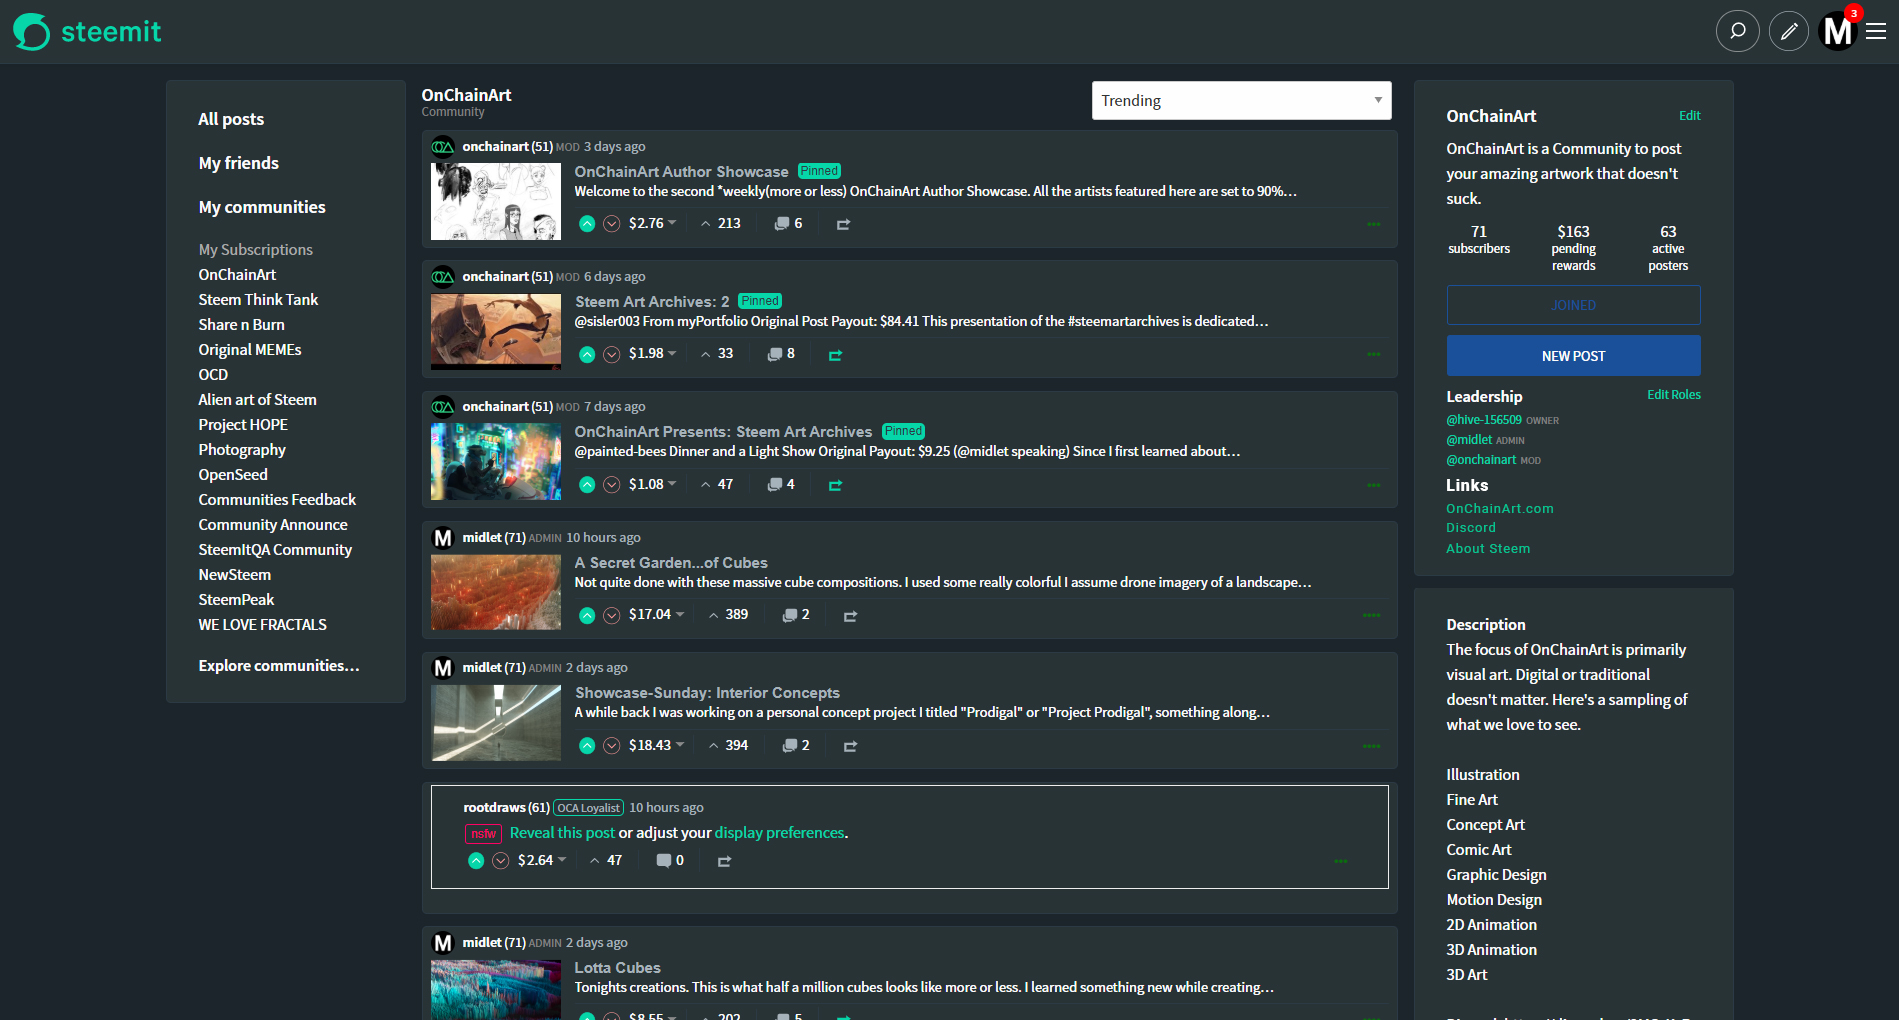Open the M user avatar with notifications
1899x1020 pixels.
coord(1839,31)
